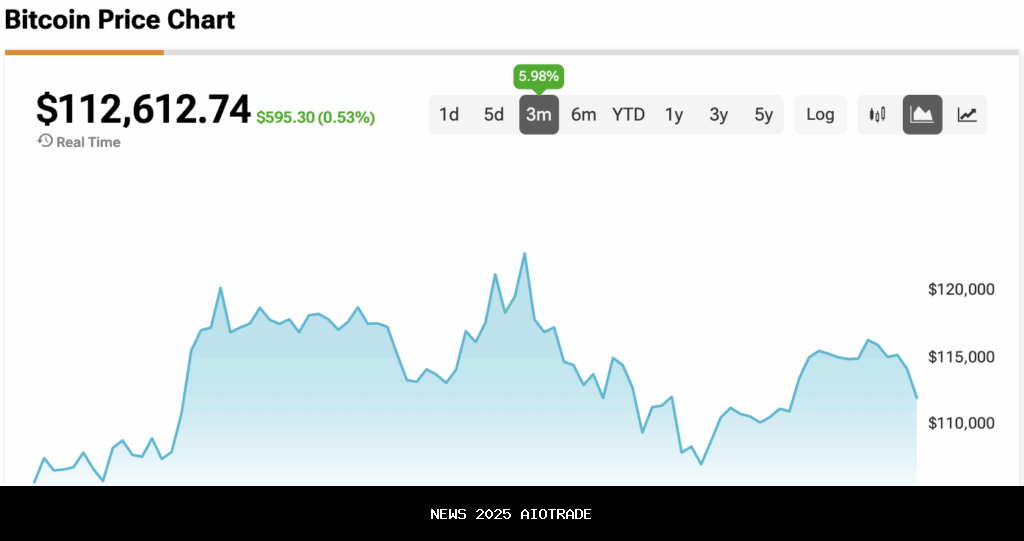Select the 3m time range
Image resolution: width=1024 pixels, height=541 pixels.
pos(539,115)
